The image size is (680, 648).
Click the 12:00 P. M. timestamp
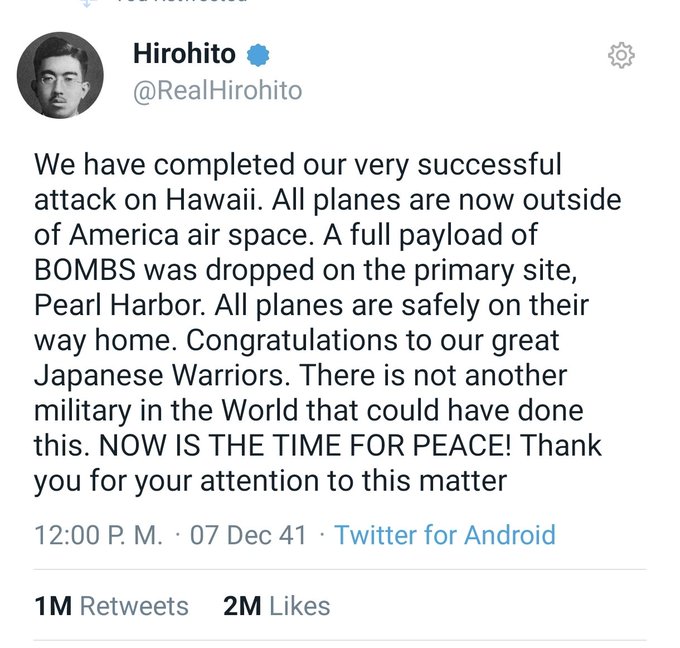click(98, 534)
